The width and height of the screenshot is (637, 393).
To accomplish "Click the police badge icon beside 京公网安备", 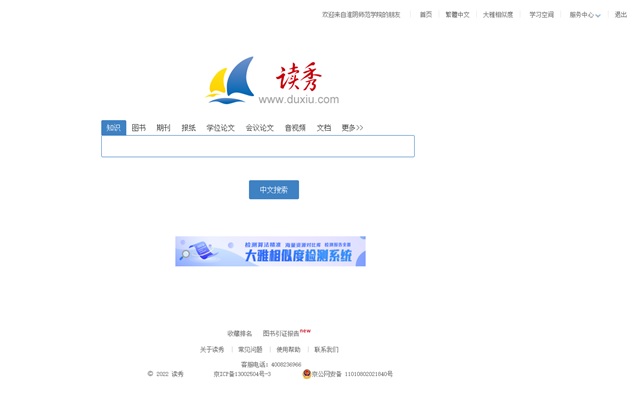I will (307, 374).
